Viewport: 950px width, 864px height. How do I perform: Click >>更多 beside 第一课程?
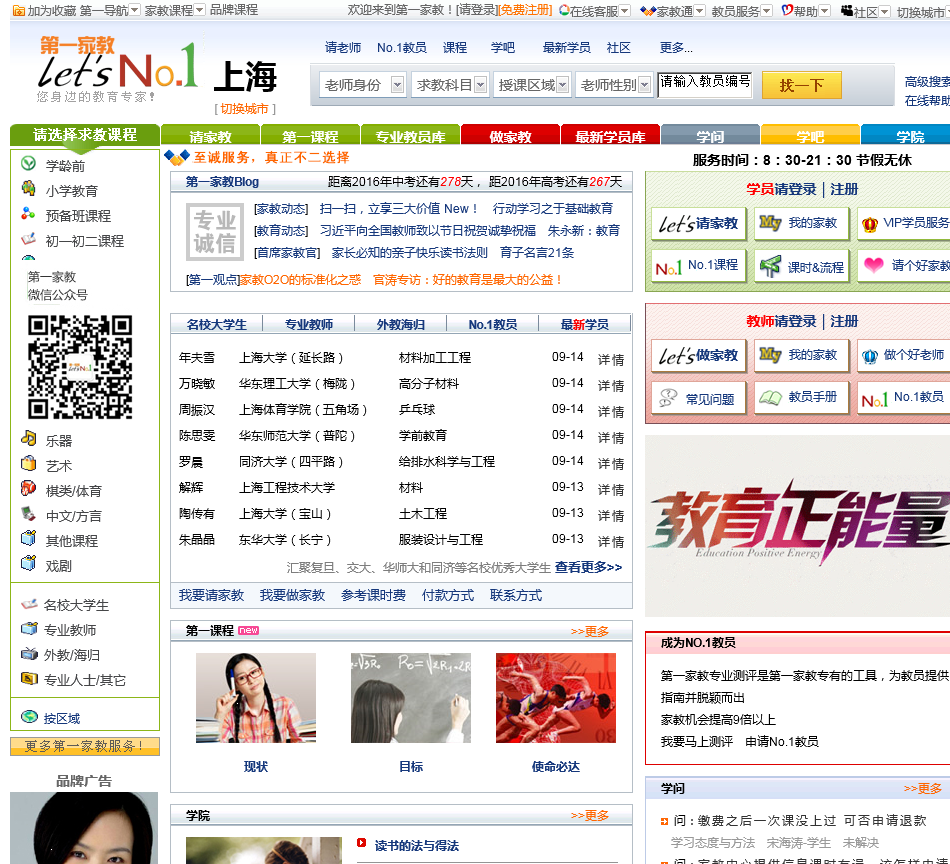click(x=590, y=631)
